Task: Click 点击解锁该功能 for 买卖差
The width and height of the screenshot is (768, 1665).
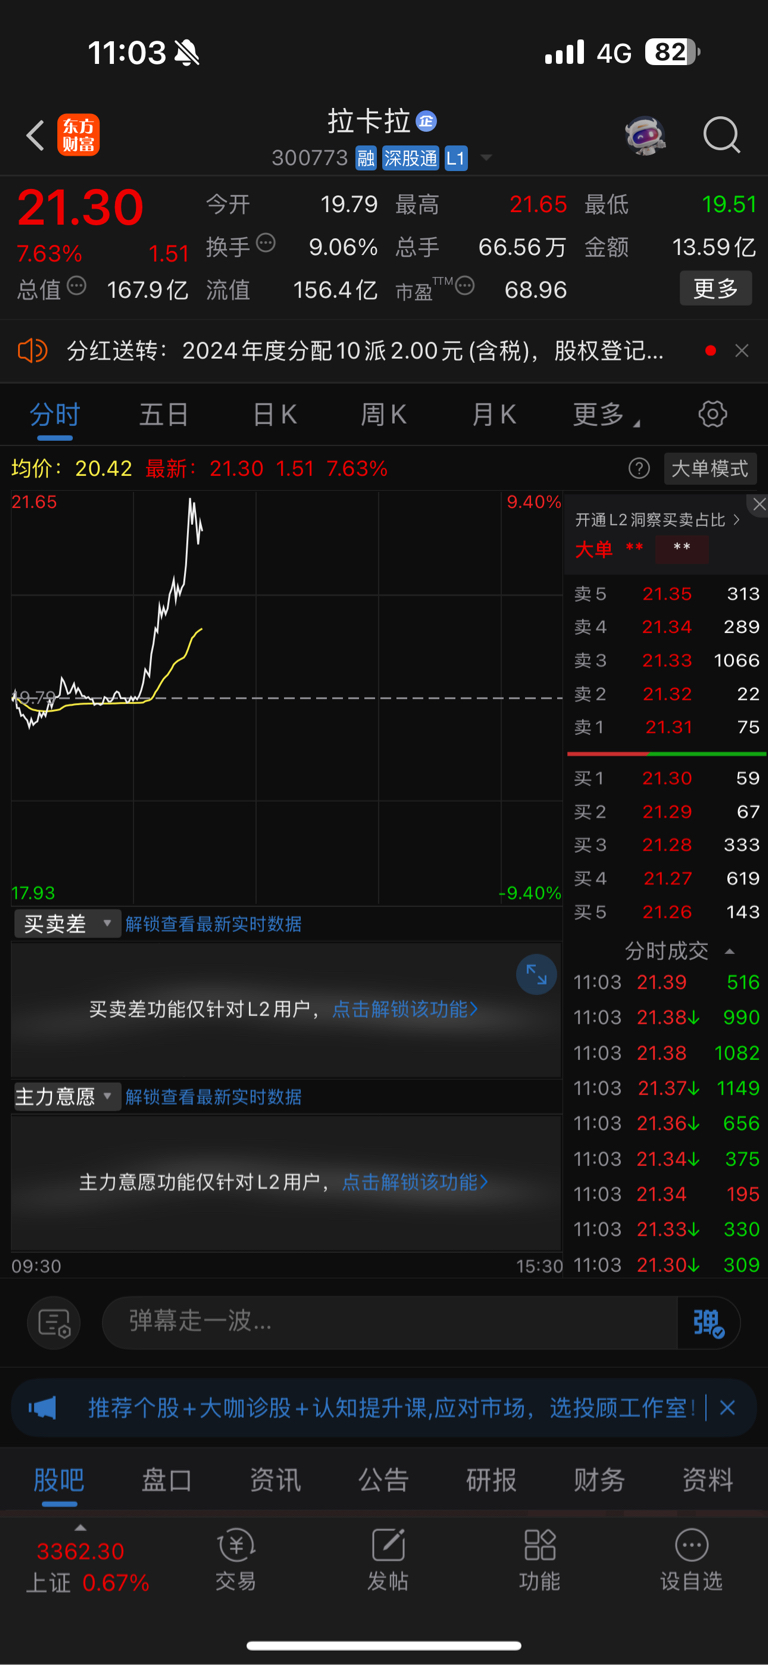Action: [405, 1010]
